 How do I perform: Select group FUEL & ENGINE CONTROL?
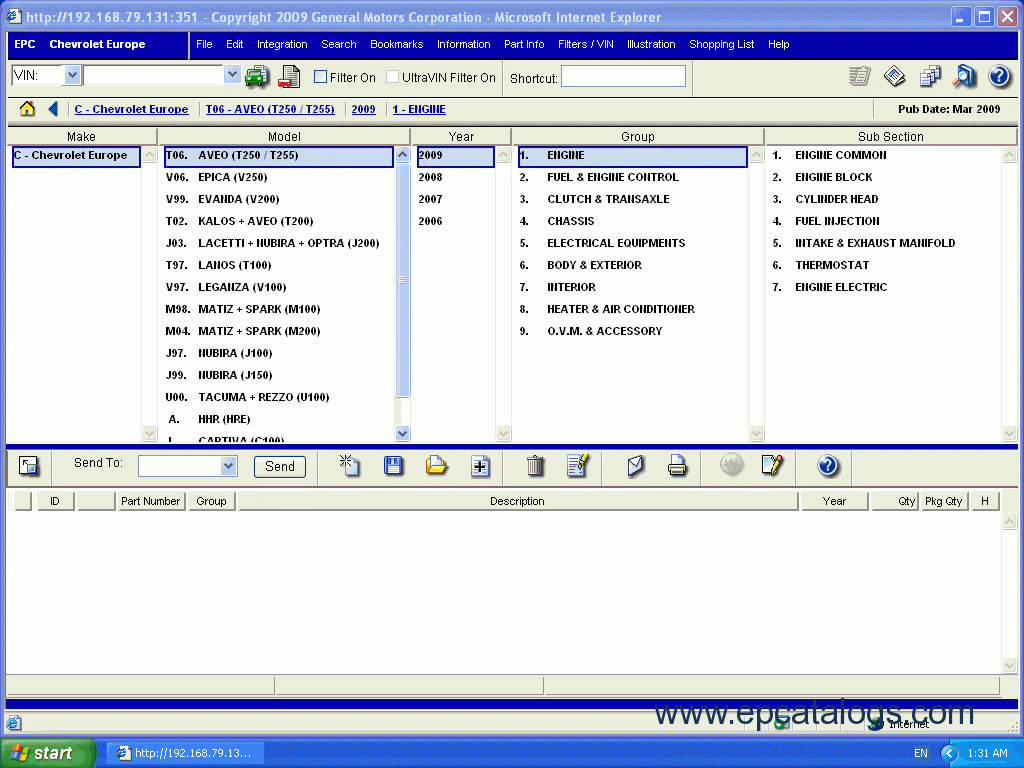pos(632,177)
